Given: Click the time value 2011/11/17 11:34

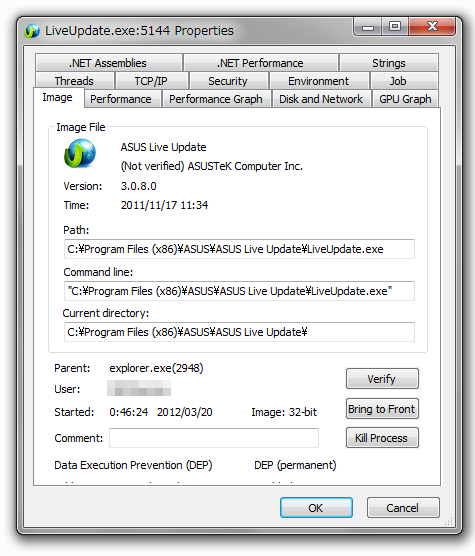Looking at the screenshot, I should 164,205.
